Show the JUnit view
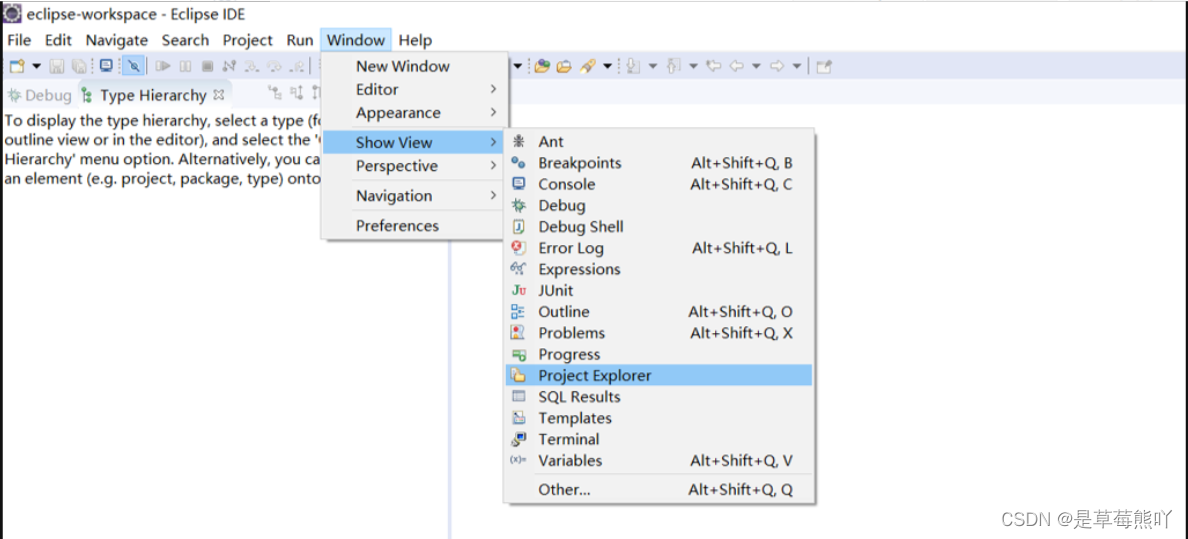 point(659,290)
